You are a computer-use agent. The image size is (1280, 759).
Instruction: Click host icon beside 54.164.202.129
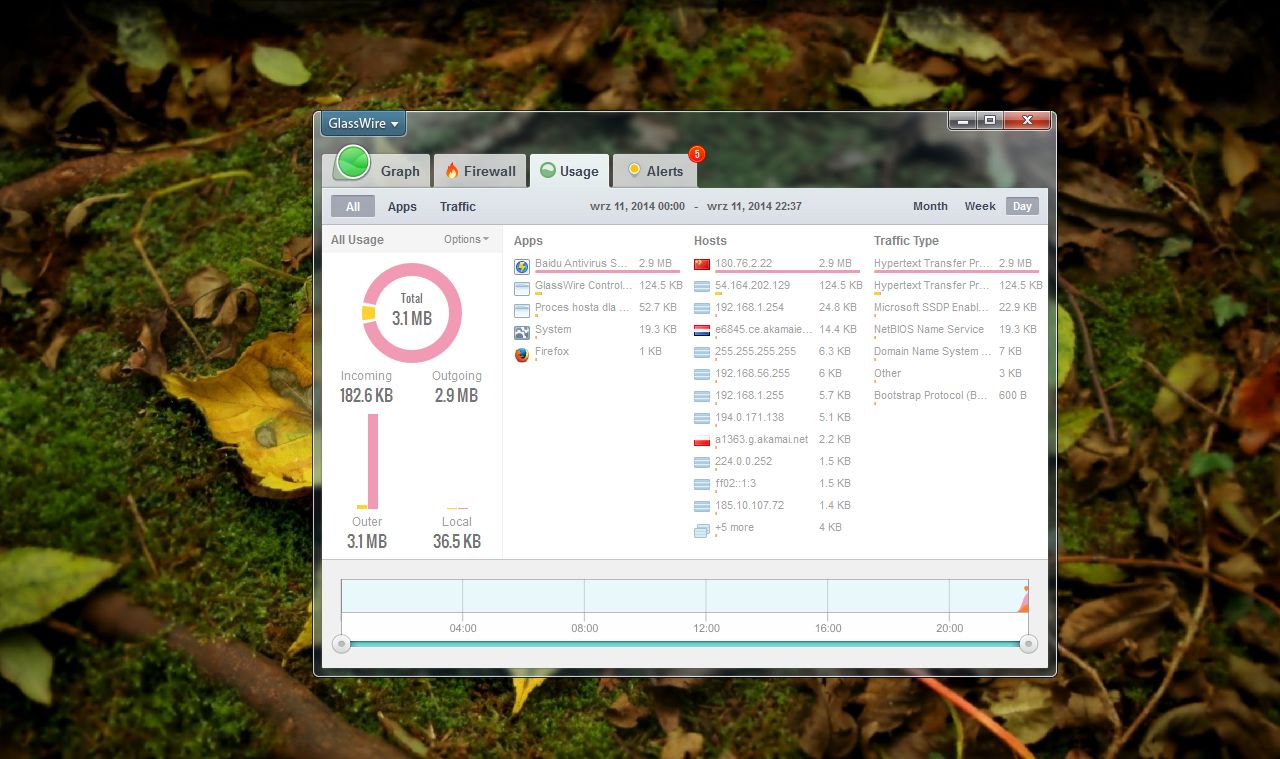[702, 287]
